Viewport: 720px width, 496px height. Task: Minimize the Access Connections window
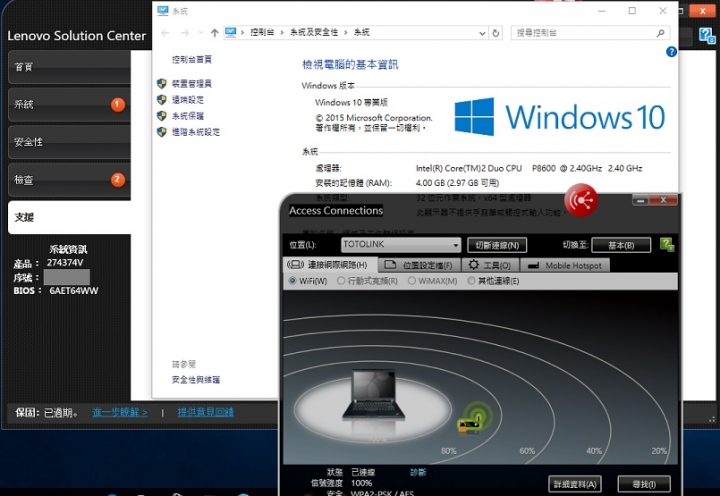tap(641, 200)
